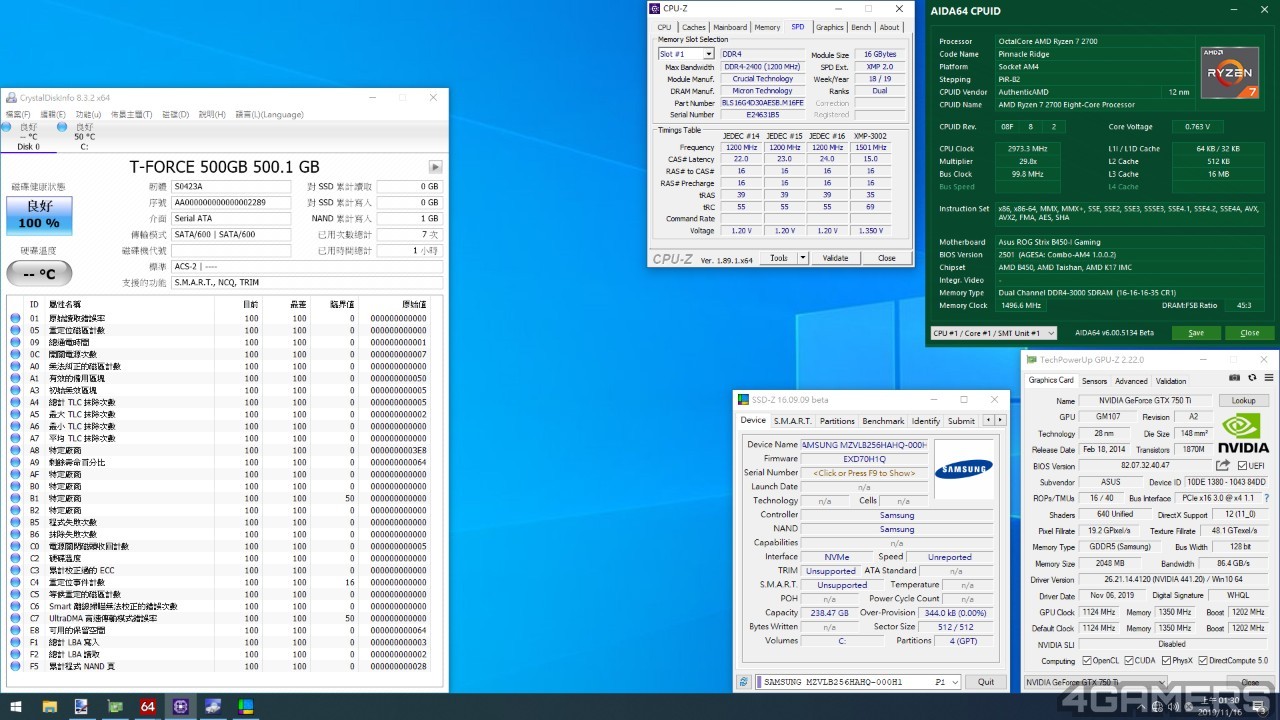Click the Lookup button in GPU-Z
The image size is (1280, 720).
tap(1243, 400)
